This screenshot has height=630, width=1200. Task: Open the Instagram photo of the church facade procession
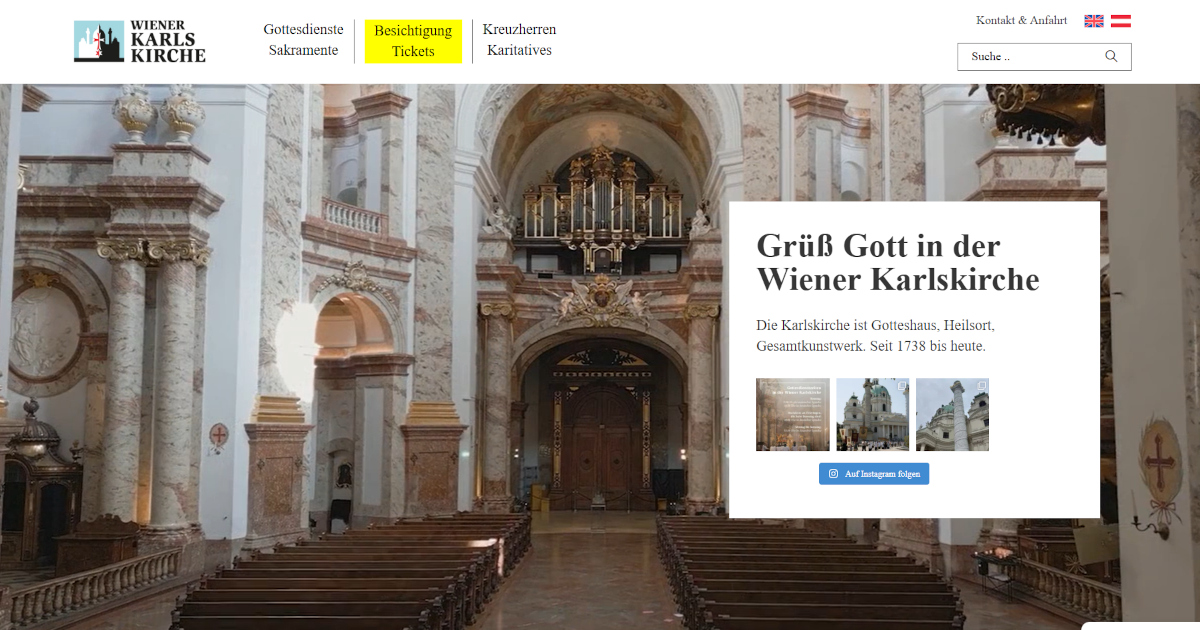click(873, 414)
